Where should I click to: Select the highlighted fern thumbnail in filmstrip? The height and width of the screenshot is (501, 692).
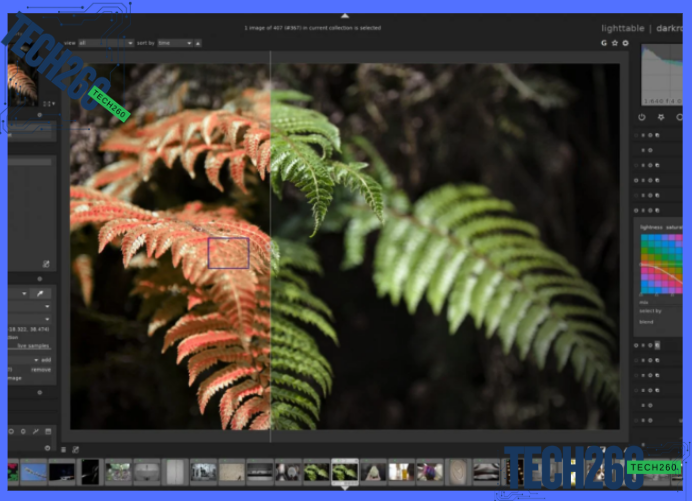(345, 470)
